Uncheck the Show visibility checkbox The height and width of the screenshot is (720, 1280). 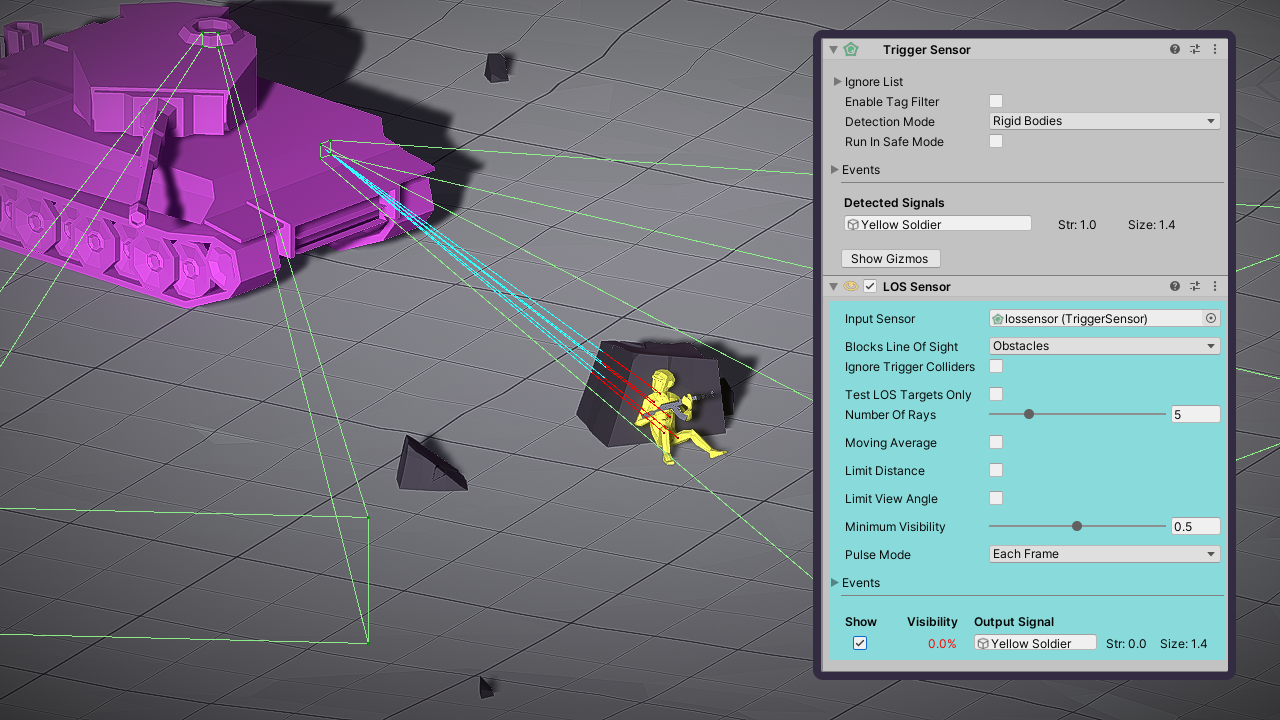(x=860, y=643)
